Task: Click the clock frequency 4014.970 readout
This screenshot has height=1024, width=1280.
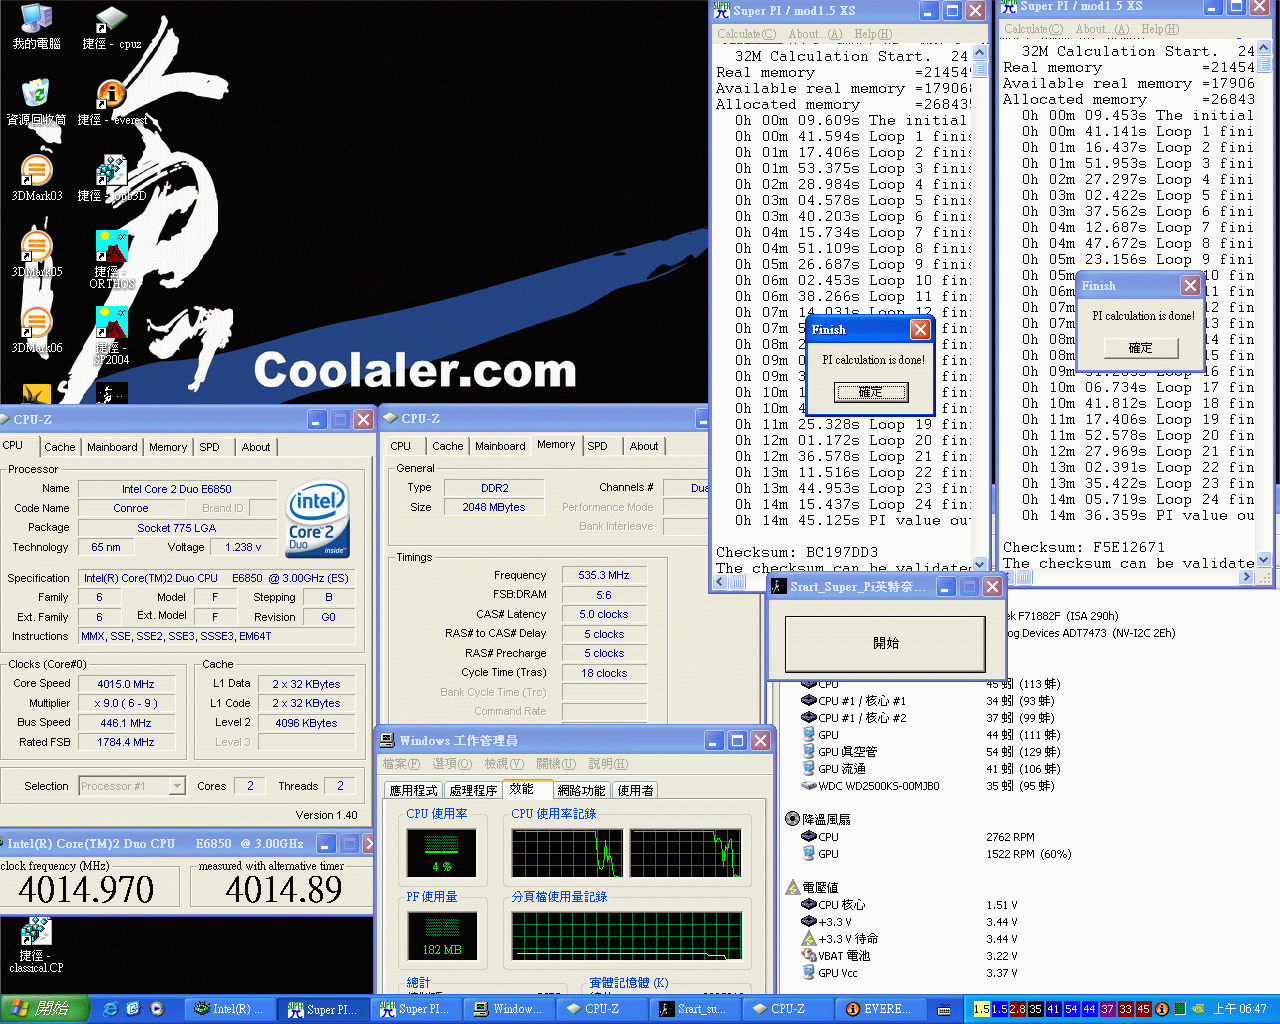Action: [87, 889]
